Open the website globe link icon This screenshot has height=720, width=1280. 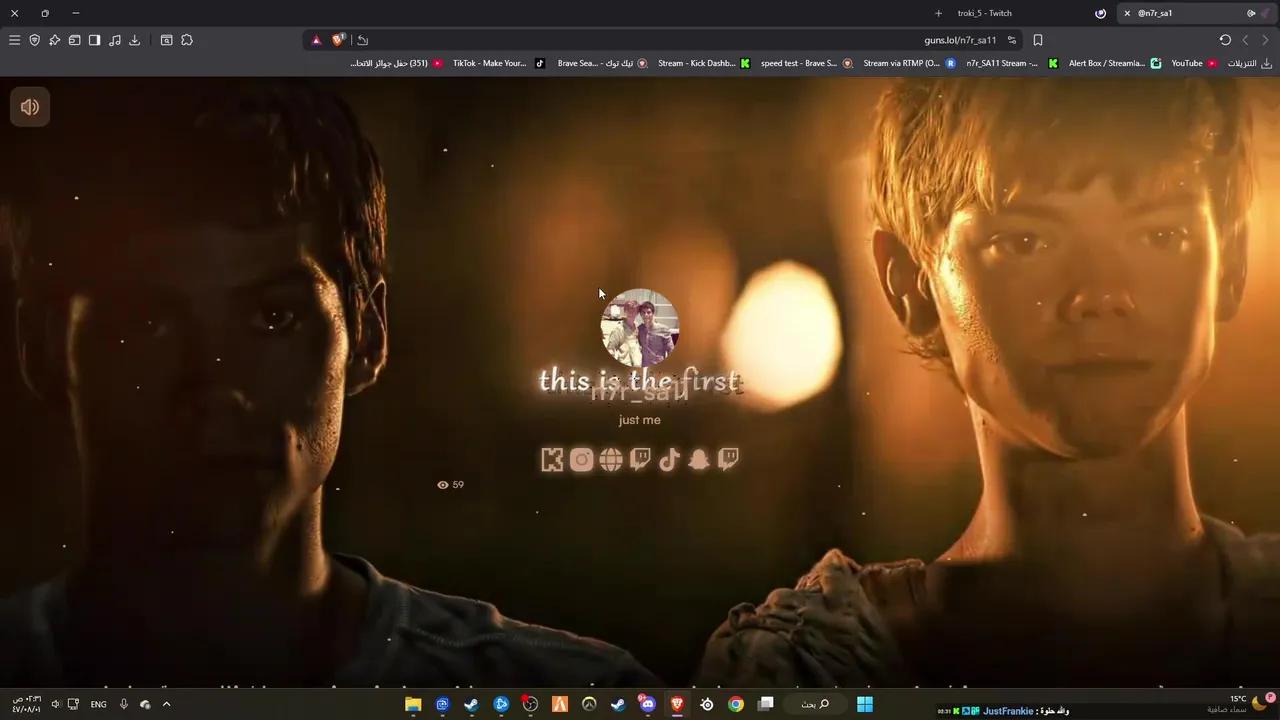611,459
